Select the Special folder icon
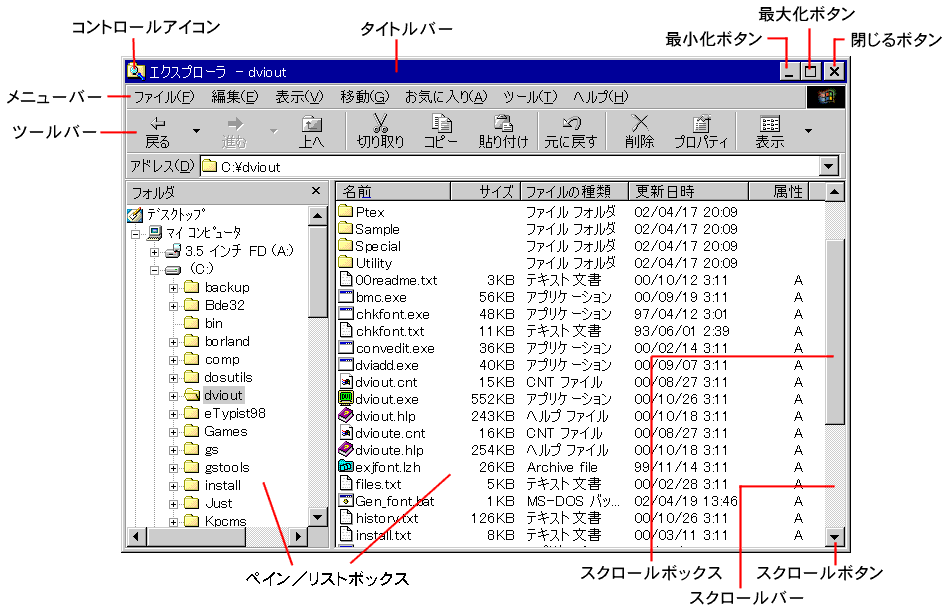 346,245
